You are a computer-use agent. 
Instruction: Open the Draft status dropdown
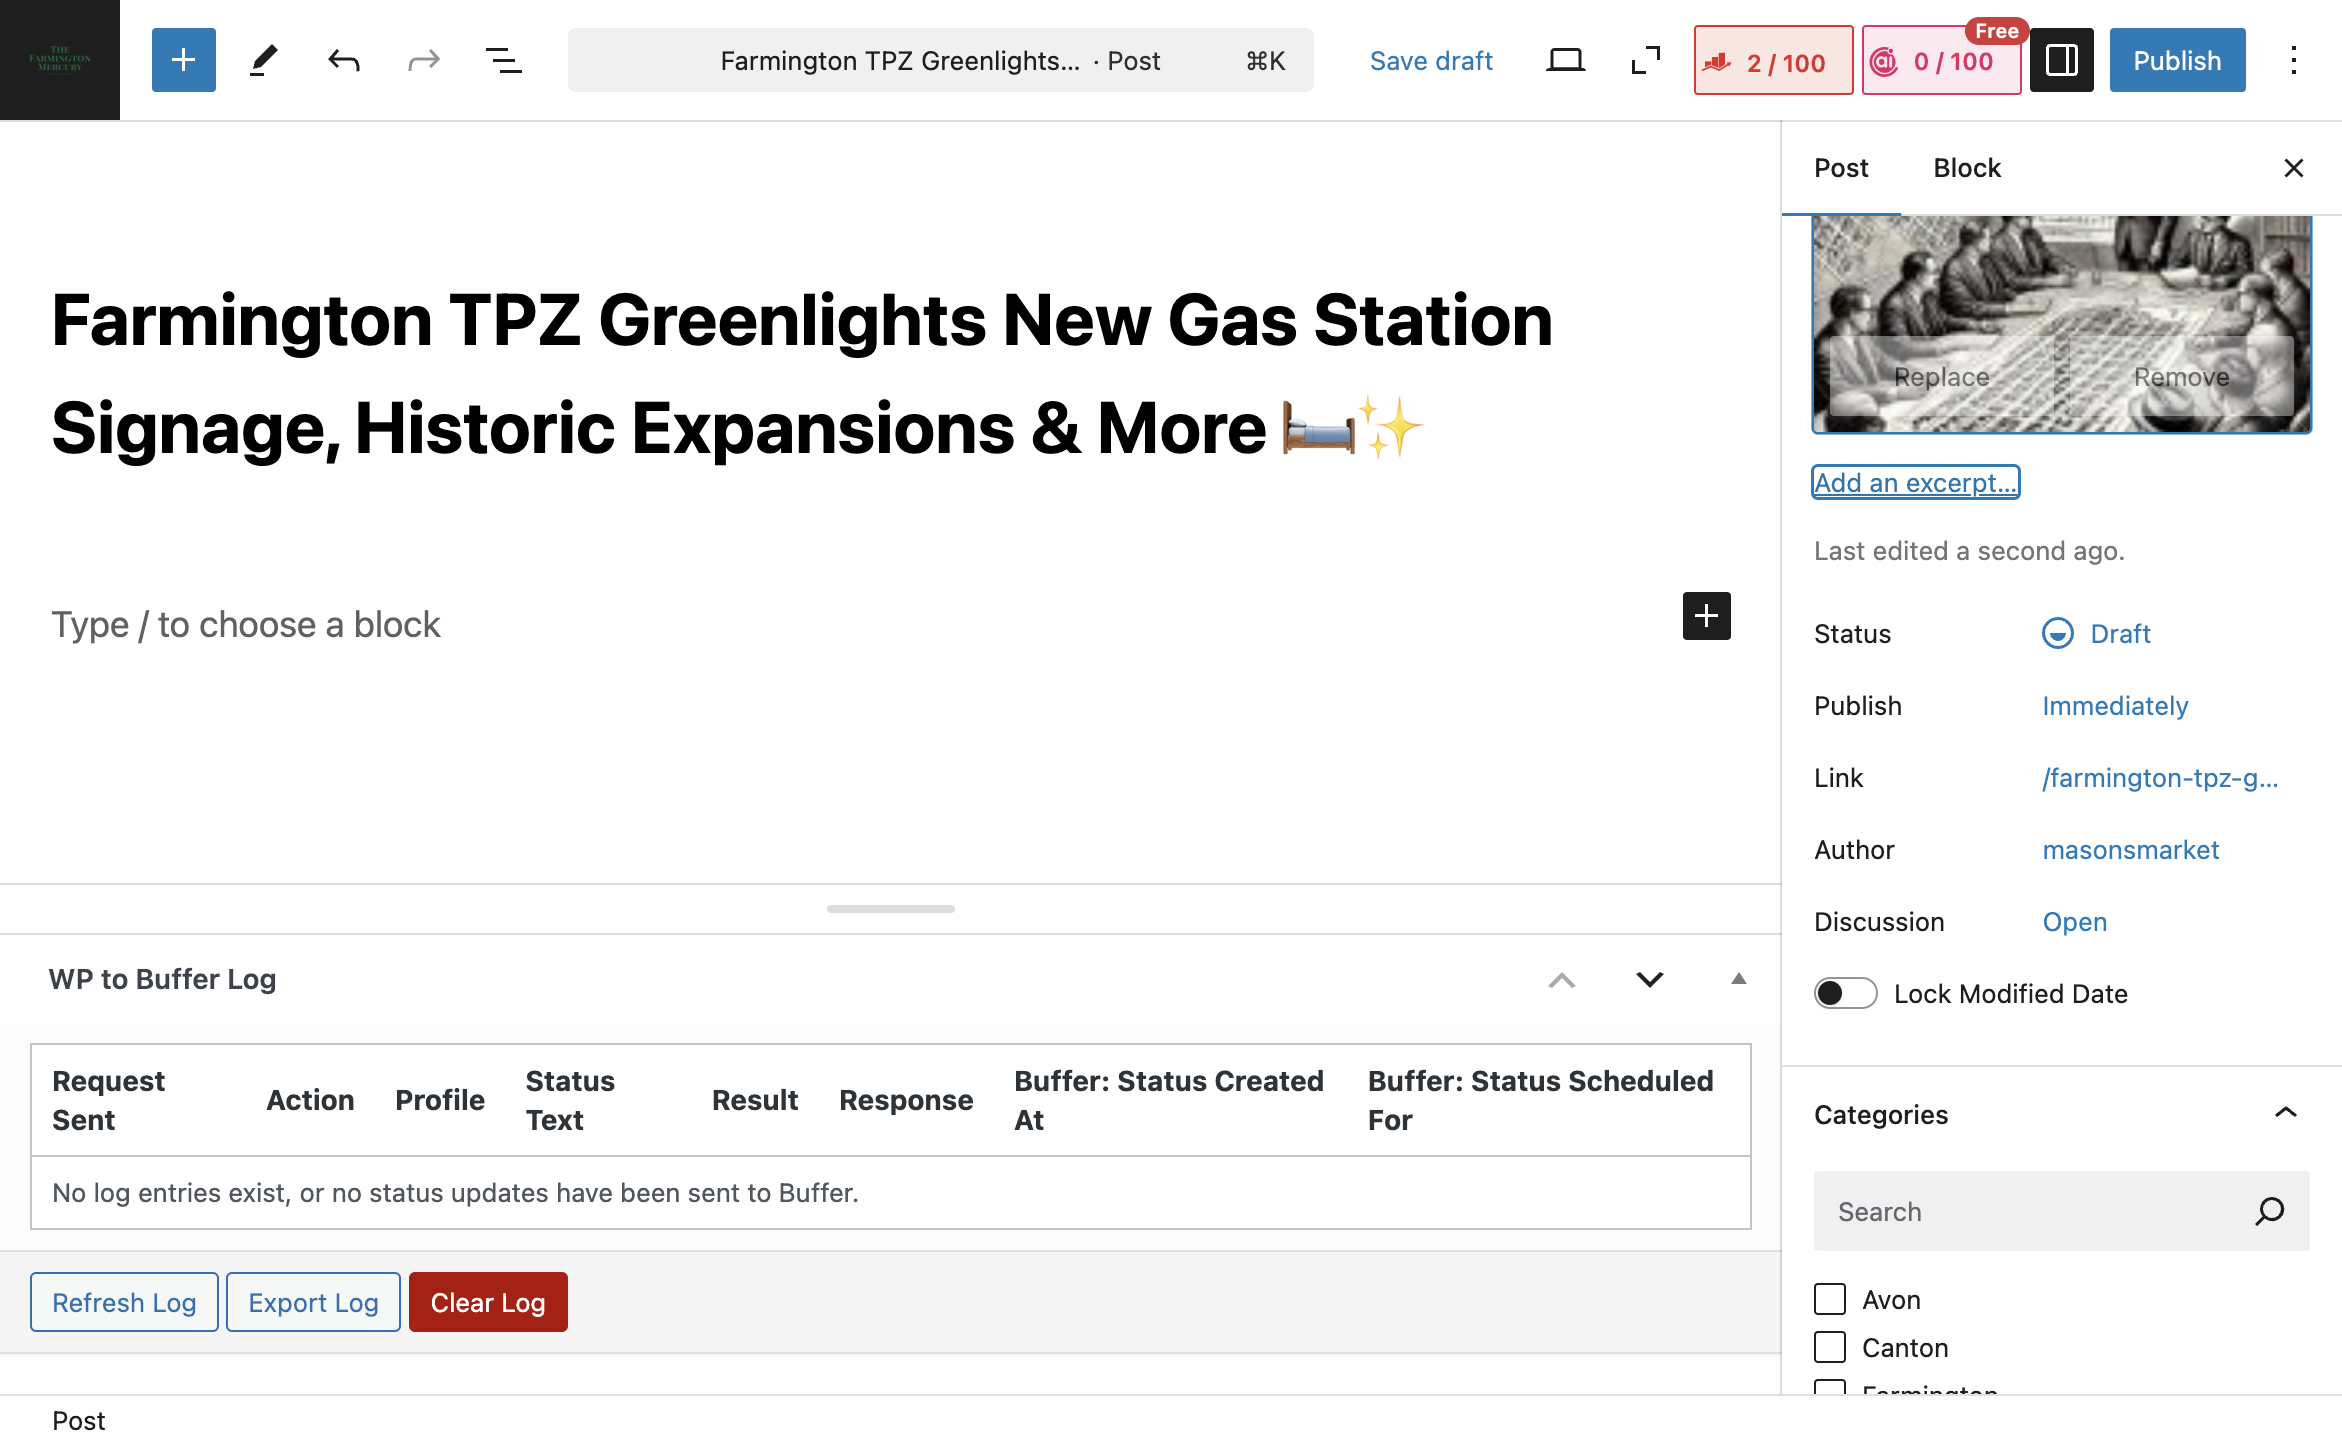[x=2097, y=634]
